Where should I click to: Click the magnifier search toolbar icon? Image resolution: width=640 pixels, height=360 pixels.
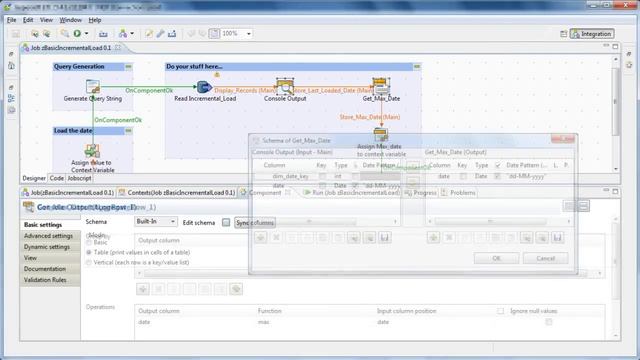click(x=64, y=33)
